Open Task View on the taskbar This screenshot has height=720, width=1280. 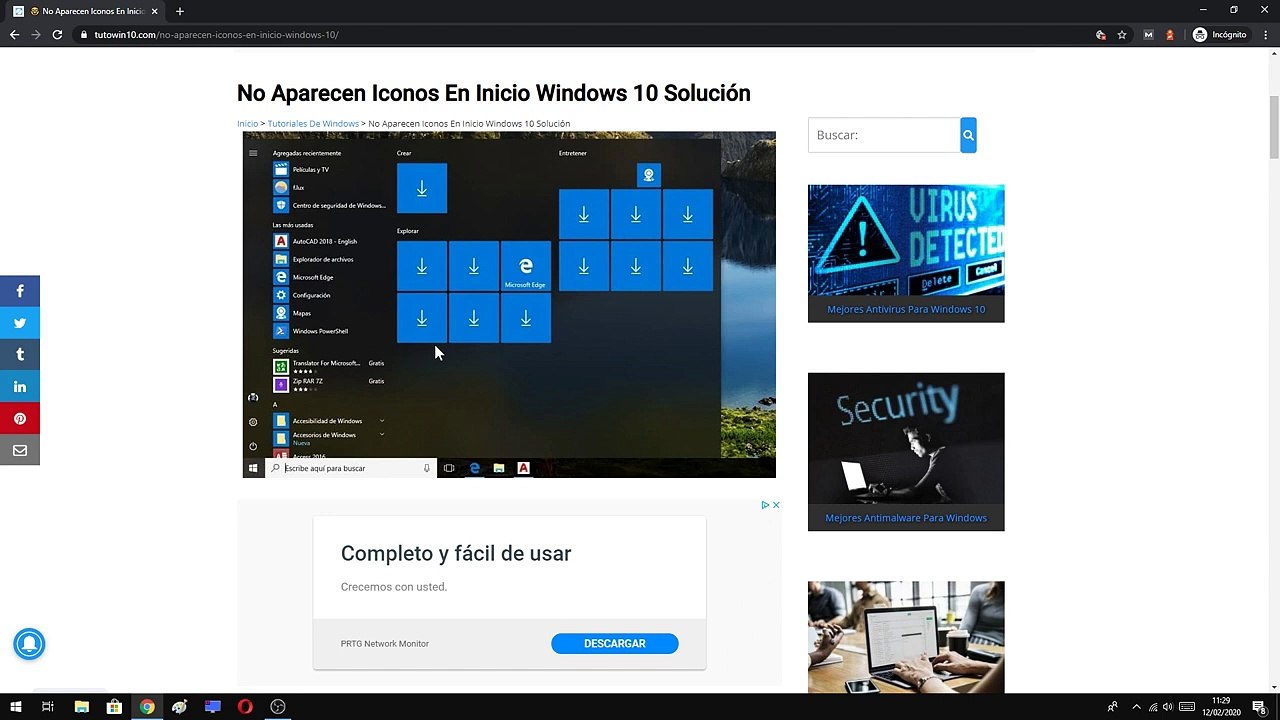pyautogui.click(x=47, y=707)
